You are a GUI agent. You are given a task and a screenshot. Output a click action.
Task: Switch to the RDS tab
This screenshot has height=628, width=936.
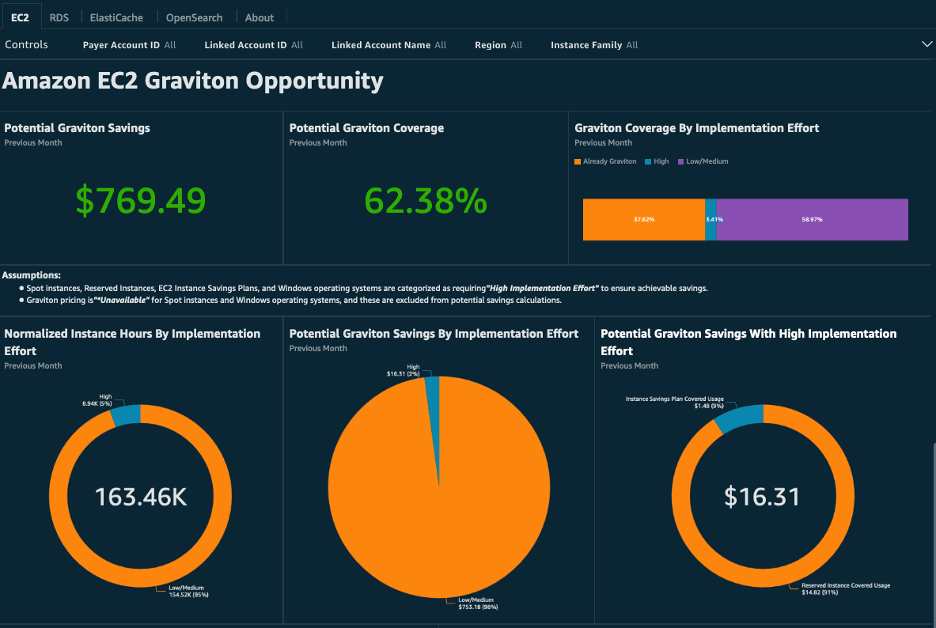click(x=60, y=17)
